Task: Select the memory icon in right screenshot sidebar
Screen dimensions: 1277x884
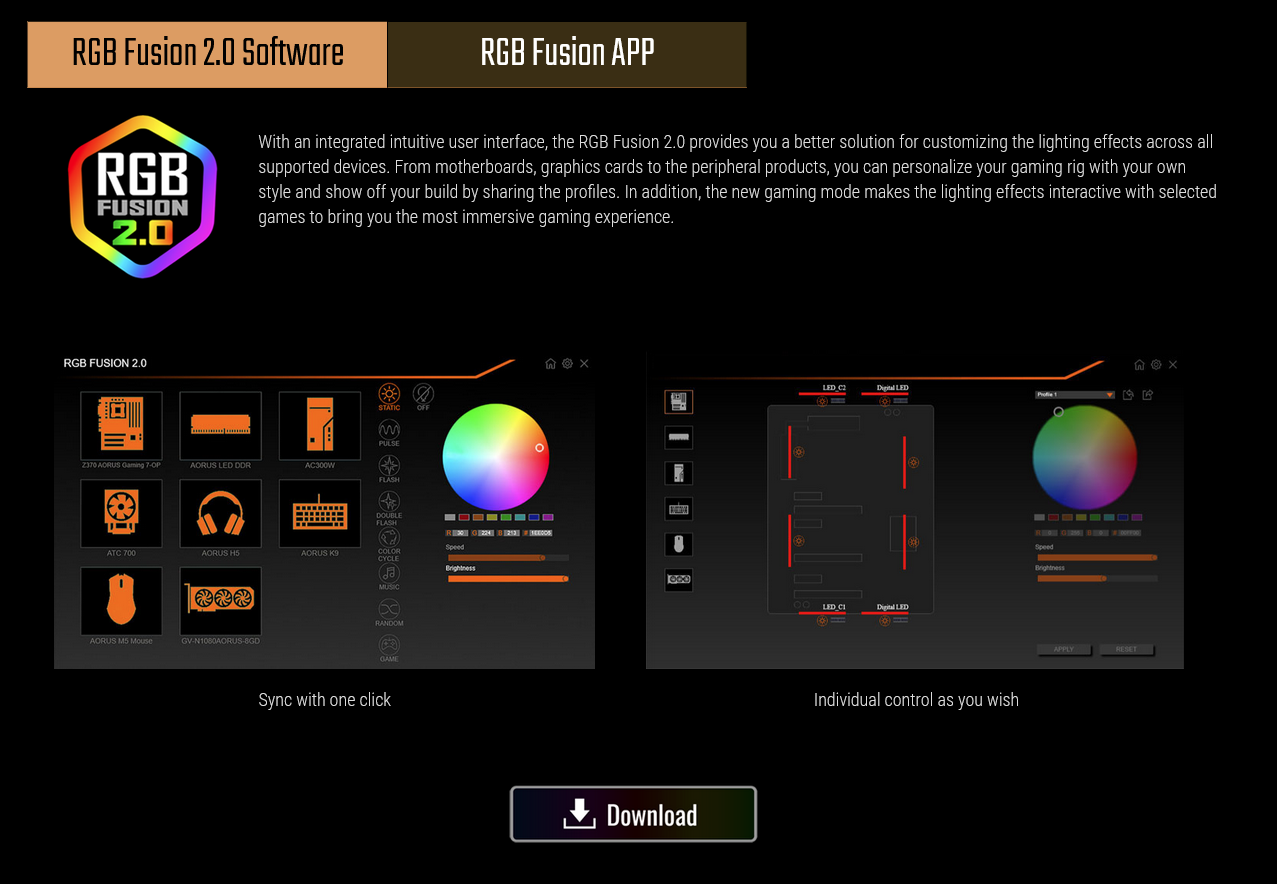Action: (678, 437)
